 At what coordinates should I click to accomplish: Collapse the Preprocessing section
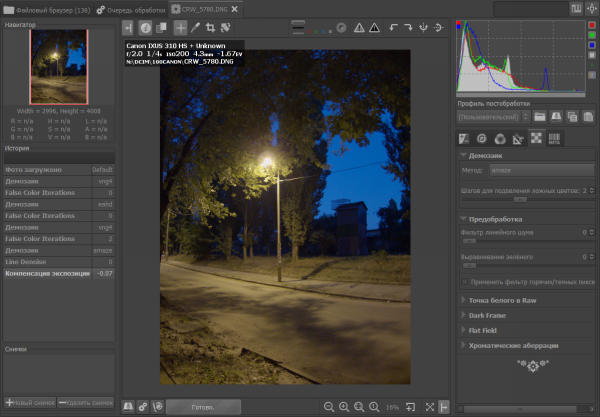(463, 219)
